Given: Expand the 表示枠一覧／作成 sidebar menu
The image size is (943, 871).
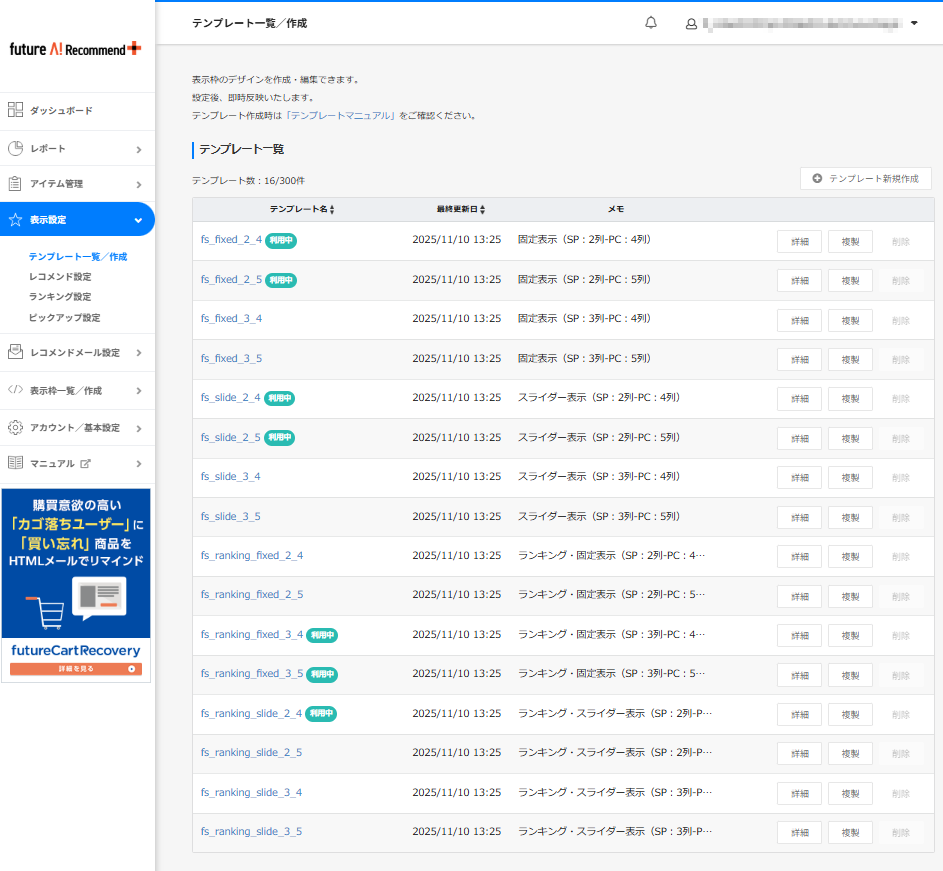Looking at the screenshot, I should point(138,391).
